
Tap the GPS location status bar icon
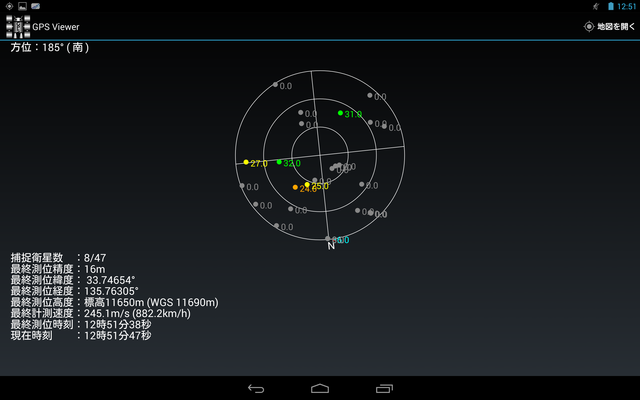pos(9,6)
